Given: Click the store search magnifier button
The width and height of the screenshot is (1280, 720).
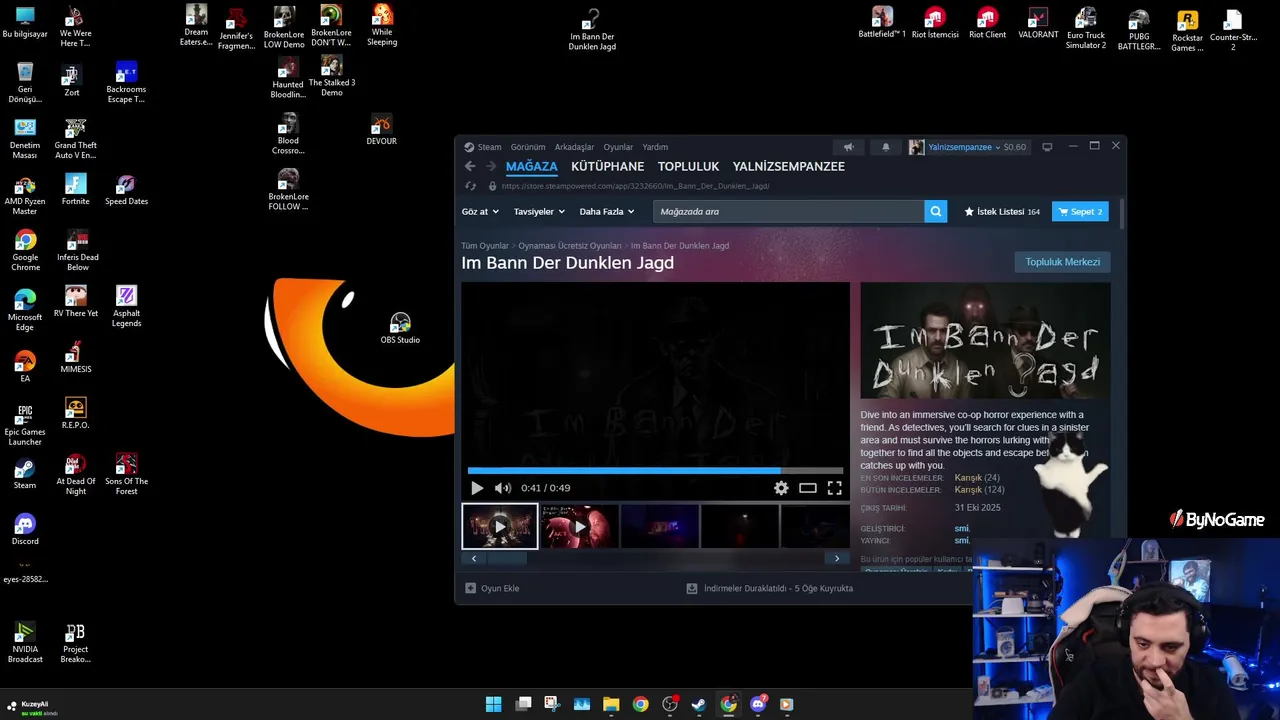Looking at the screenshot, I should 935,211.
